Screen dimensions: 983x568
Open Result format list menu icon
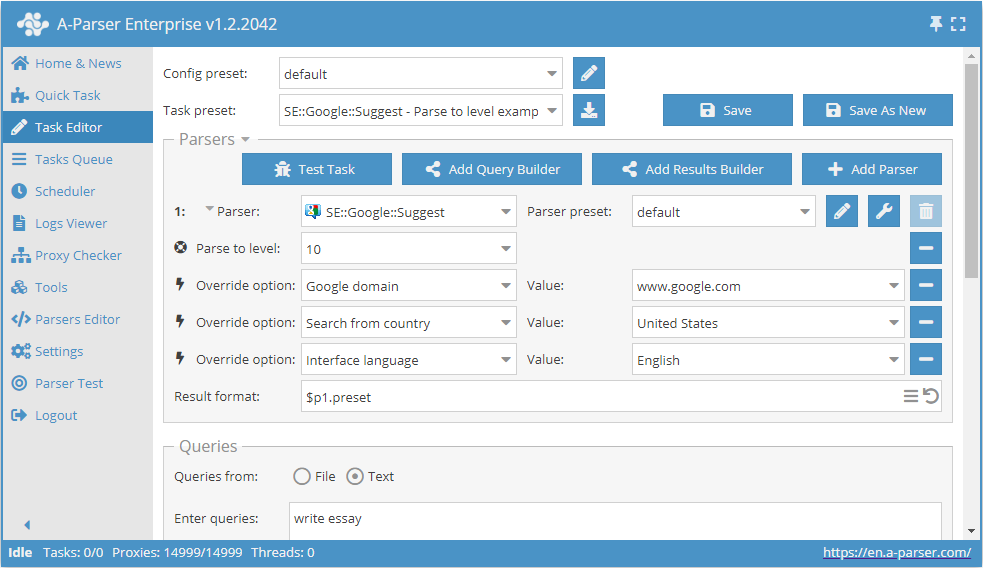point(911,397)
